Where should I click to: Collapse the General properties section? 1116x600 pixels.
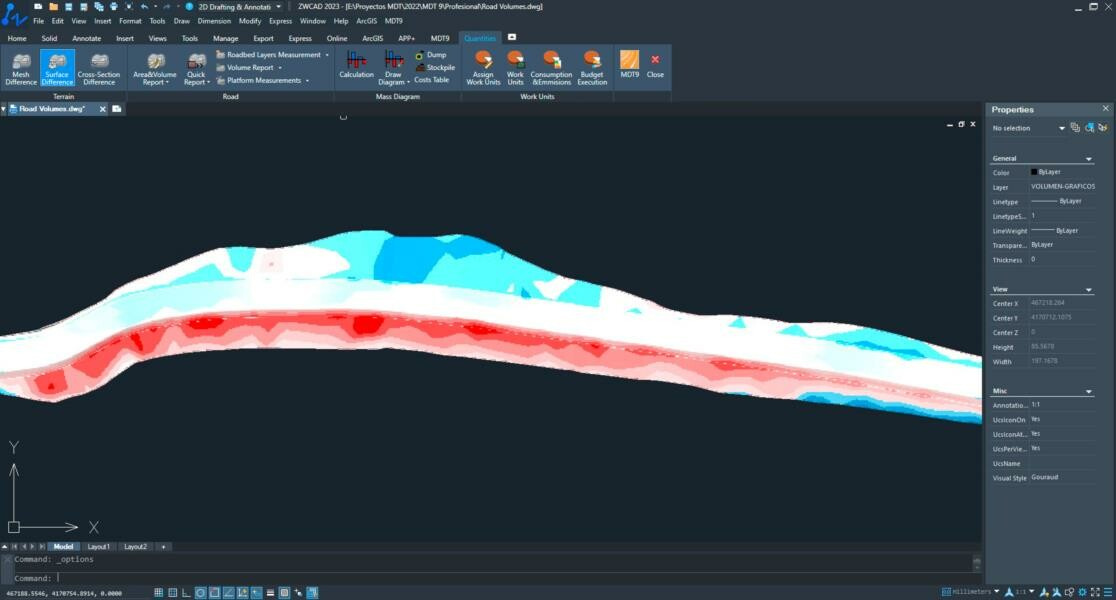1089,159
